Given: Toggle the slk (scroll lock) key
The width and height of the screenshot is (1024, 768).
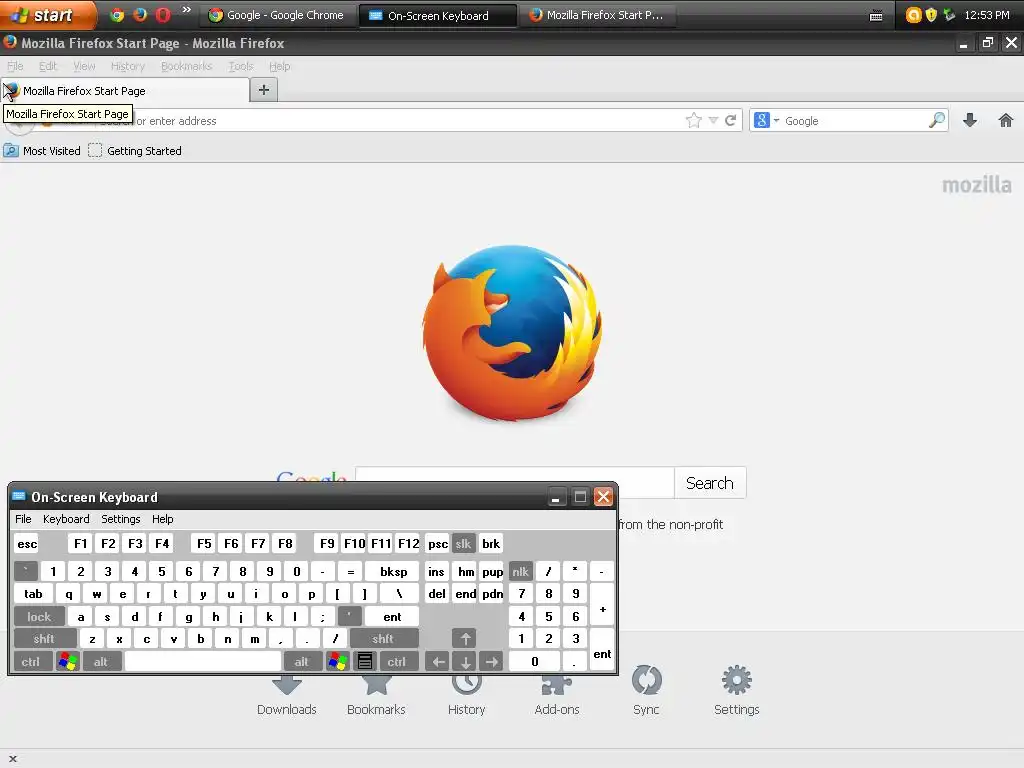Looking at the screenshot, I should pos(463,543).
